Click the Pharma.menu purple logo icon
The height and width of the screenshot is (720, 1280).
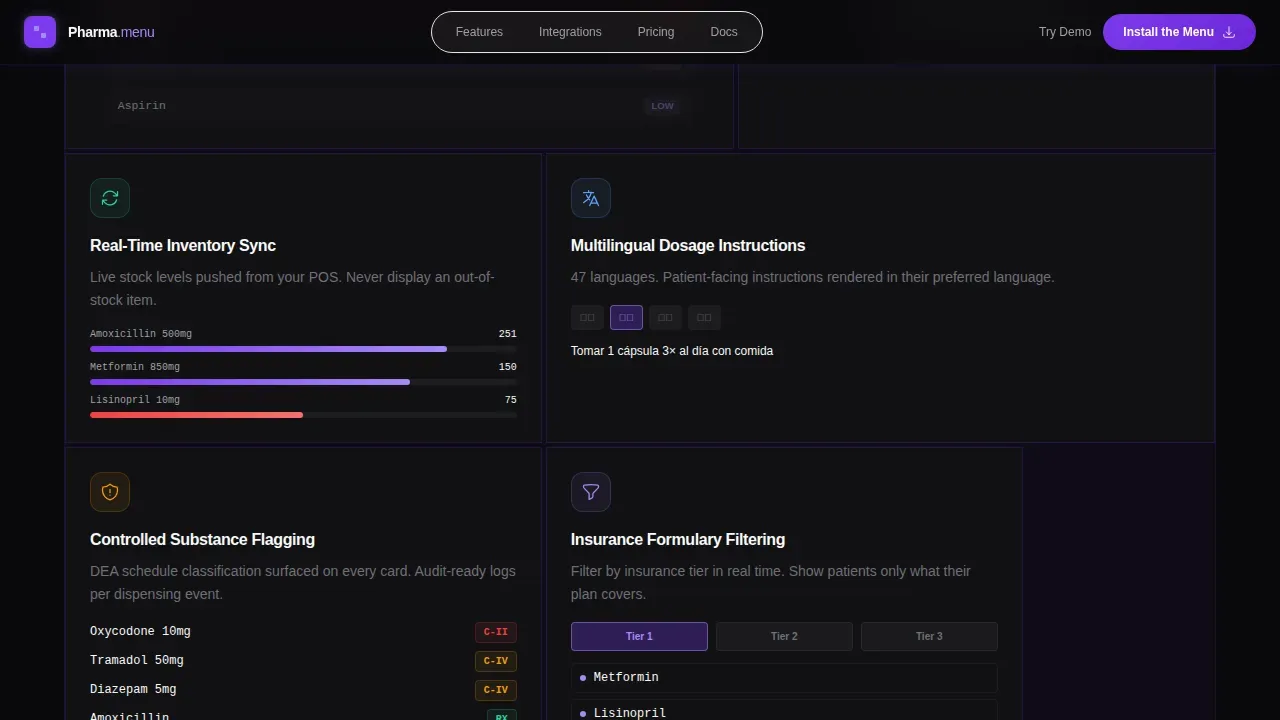click(x=40, y=32)
